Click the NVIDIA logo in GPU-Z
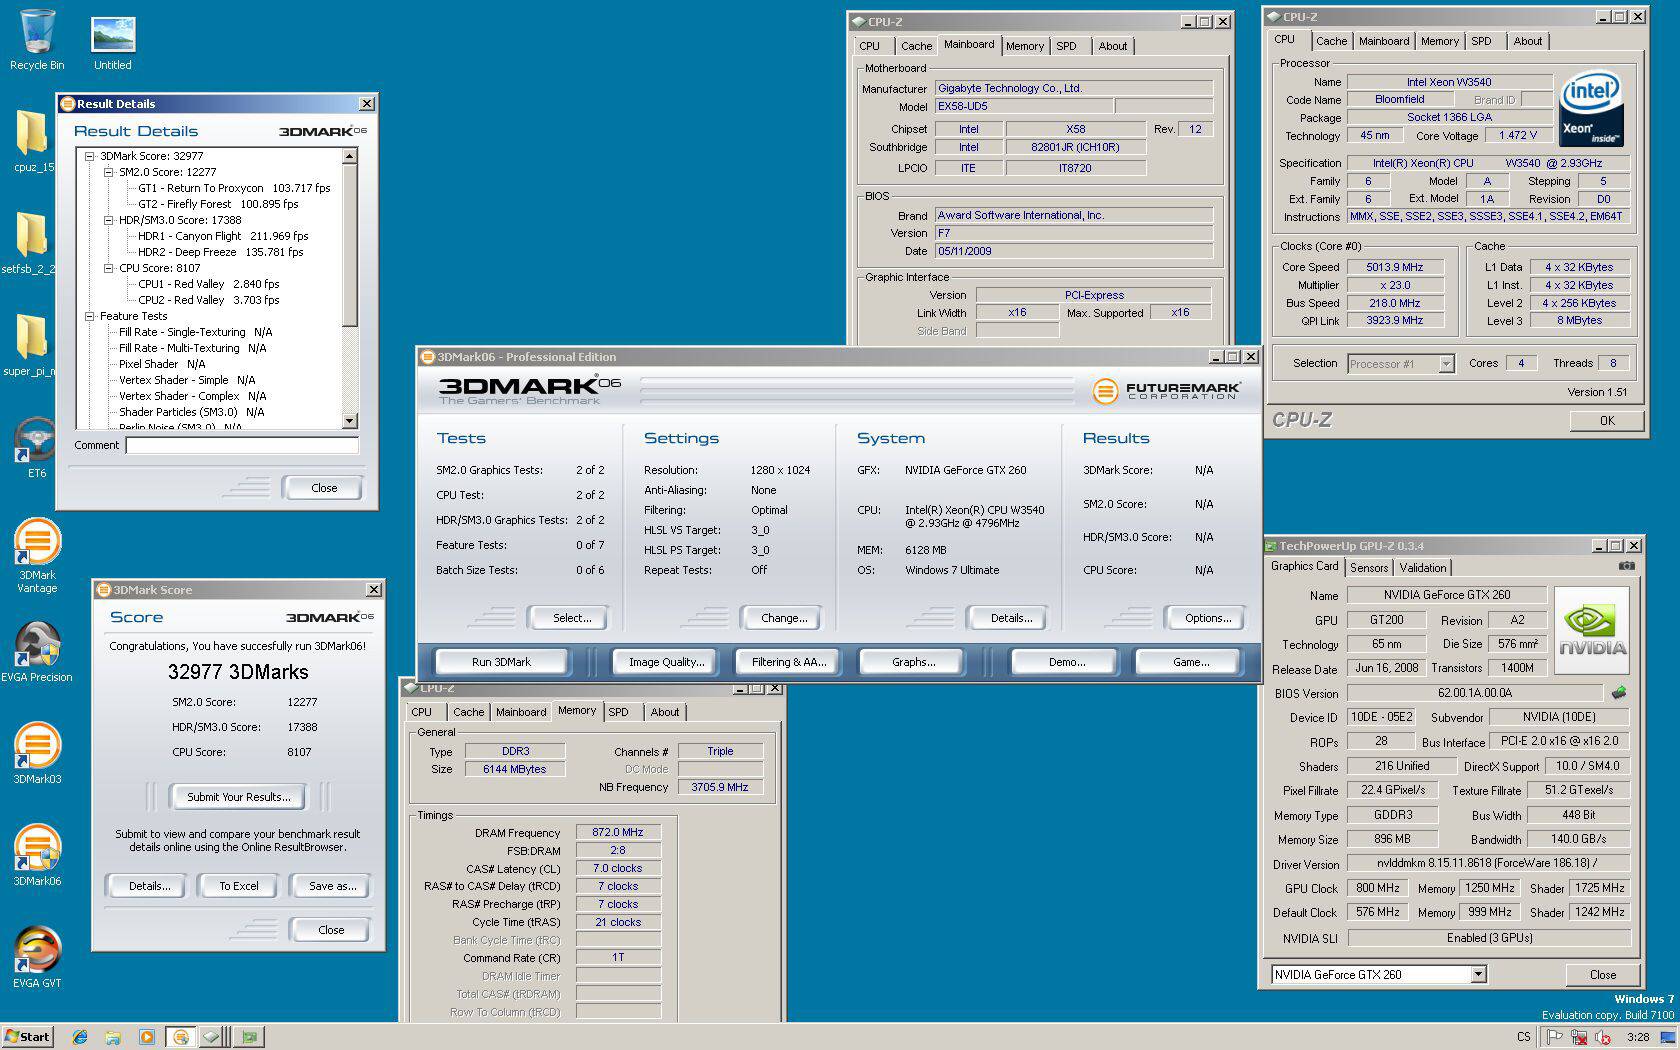 1593,631
